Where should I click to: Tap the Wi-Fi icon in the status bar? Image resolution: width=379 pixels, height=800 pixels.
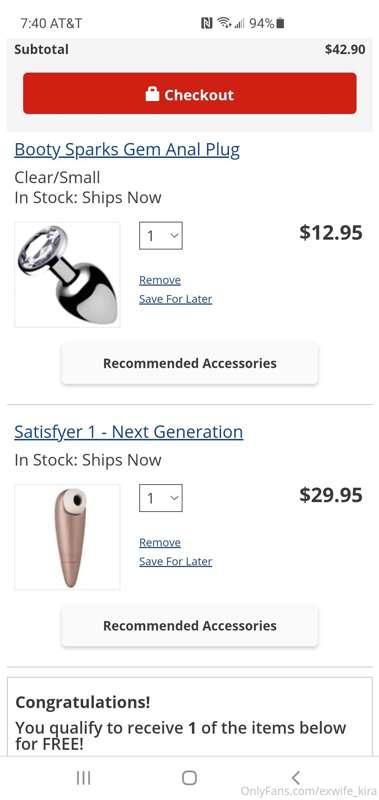(x=223, y=23)
